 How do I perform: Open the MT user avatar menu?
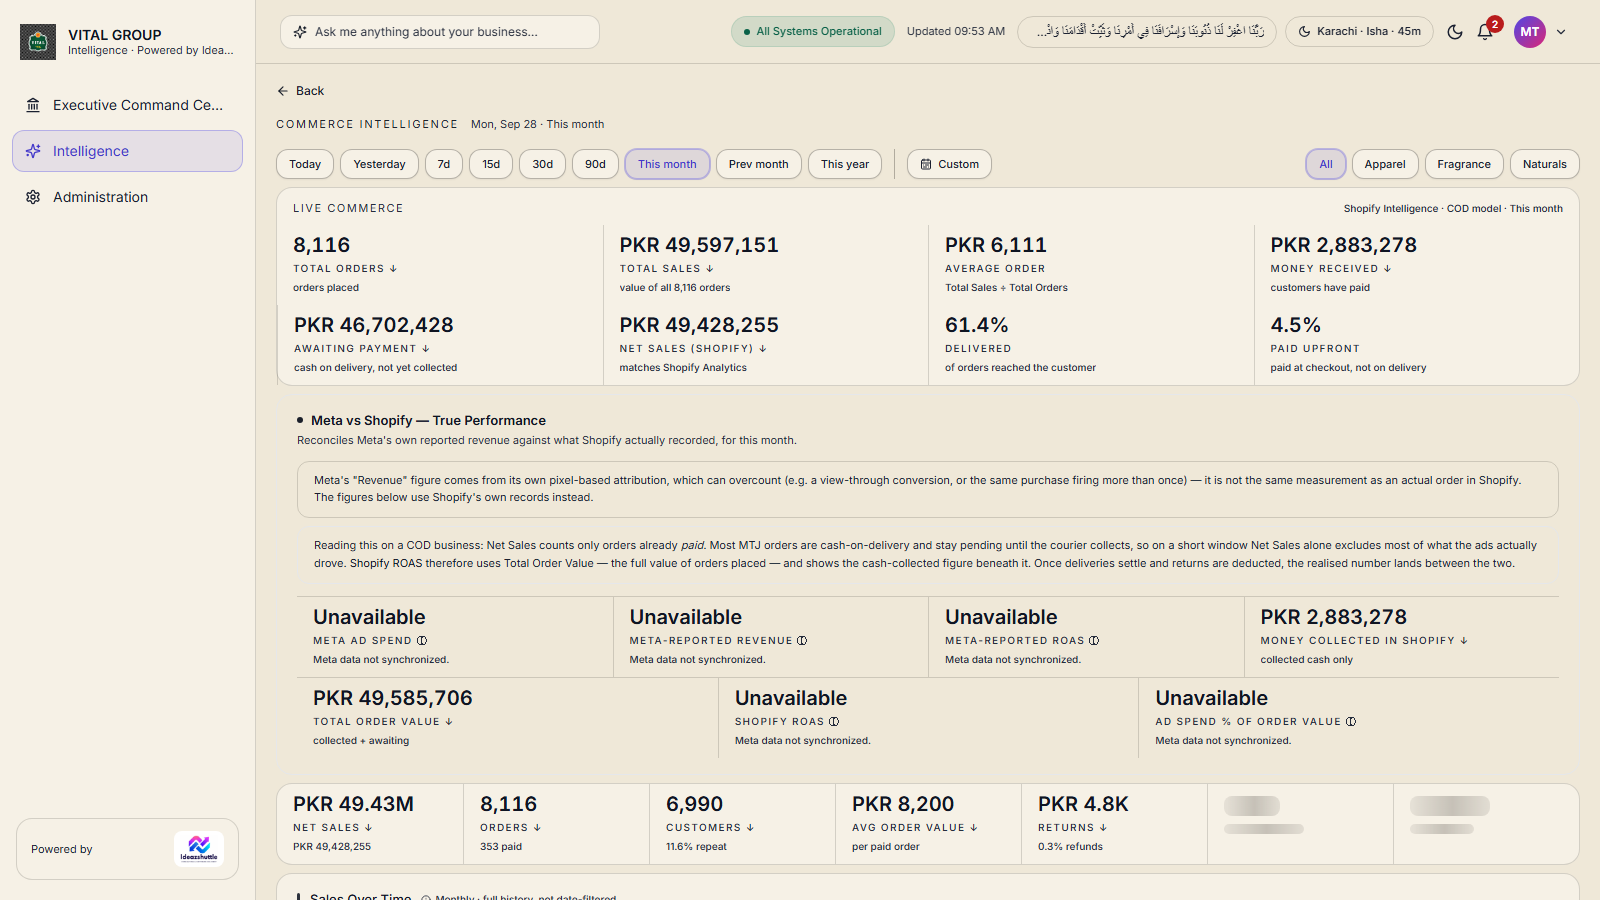(x=1530, y=32)
